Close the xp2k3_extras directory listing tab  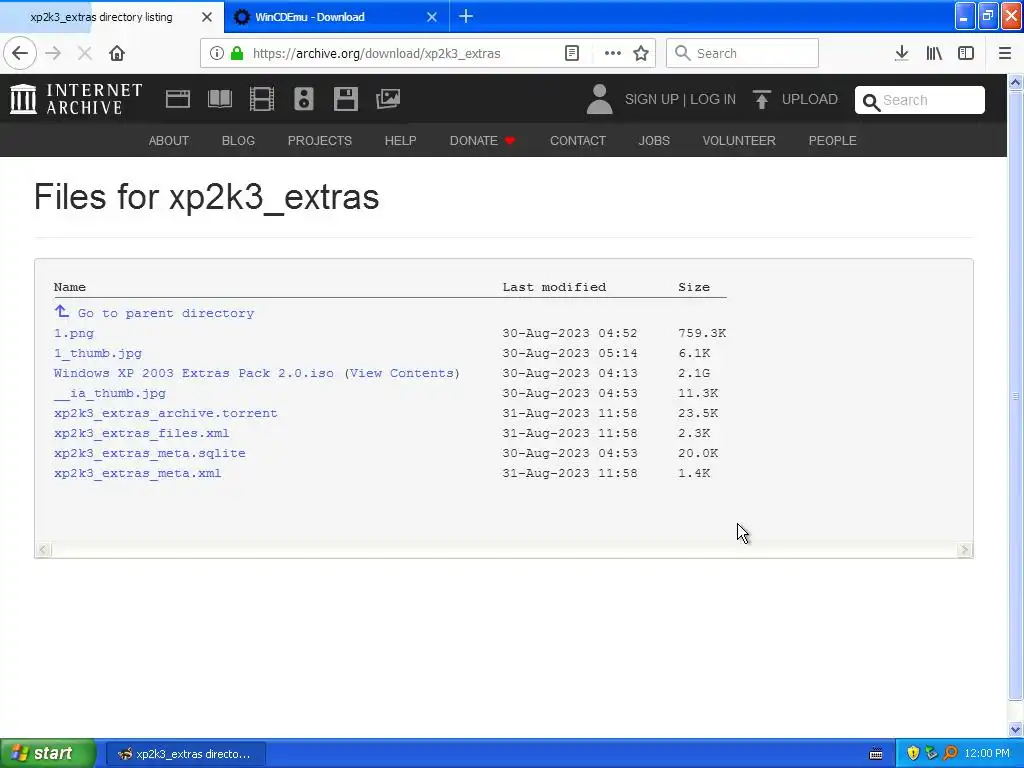(x=207, y=17)
